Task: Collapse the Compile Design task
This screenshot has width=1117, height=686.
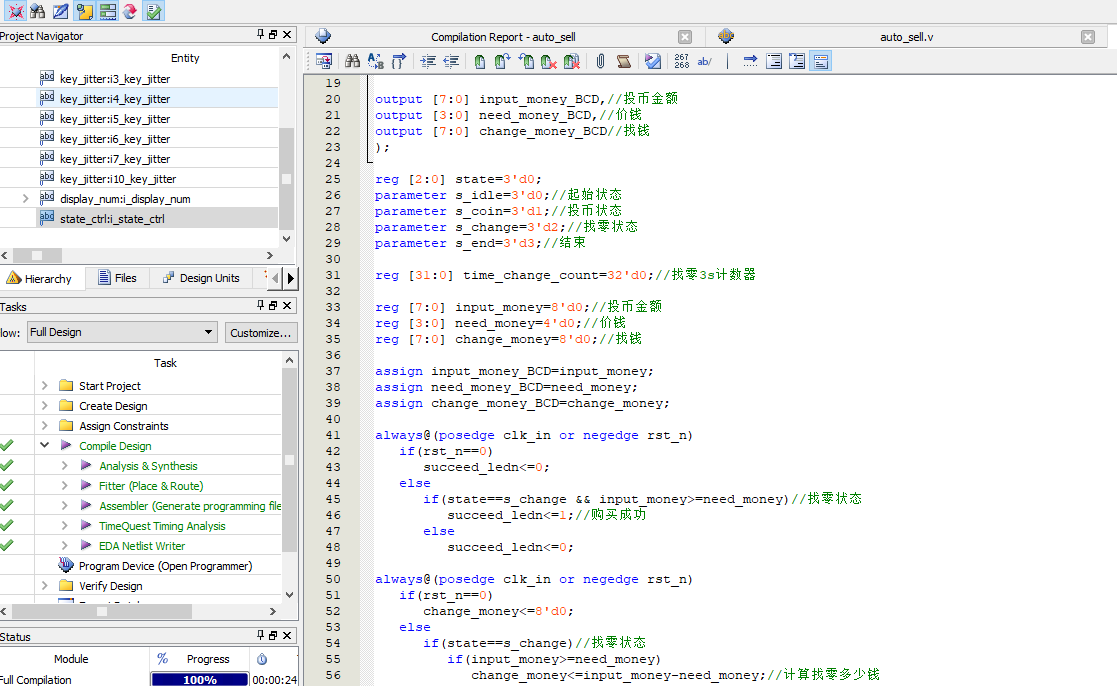Action: [44, 445]
